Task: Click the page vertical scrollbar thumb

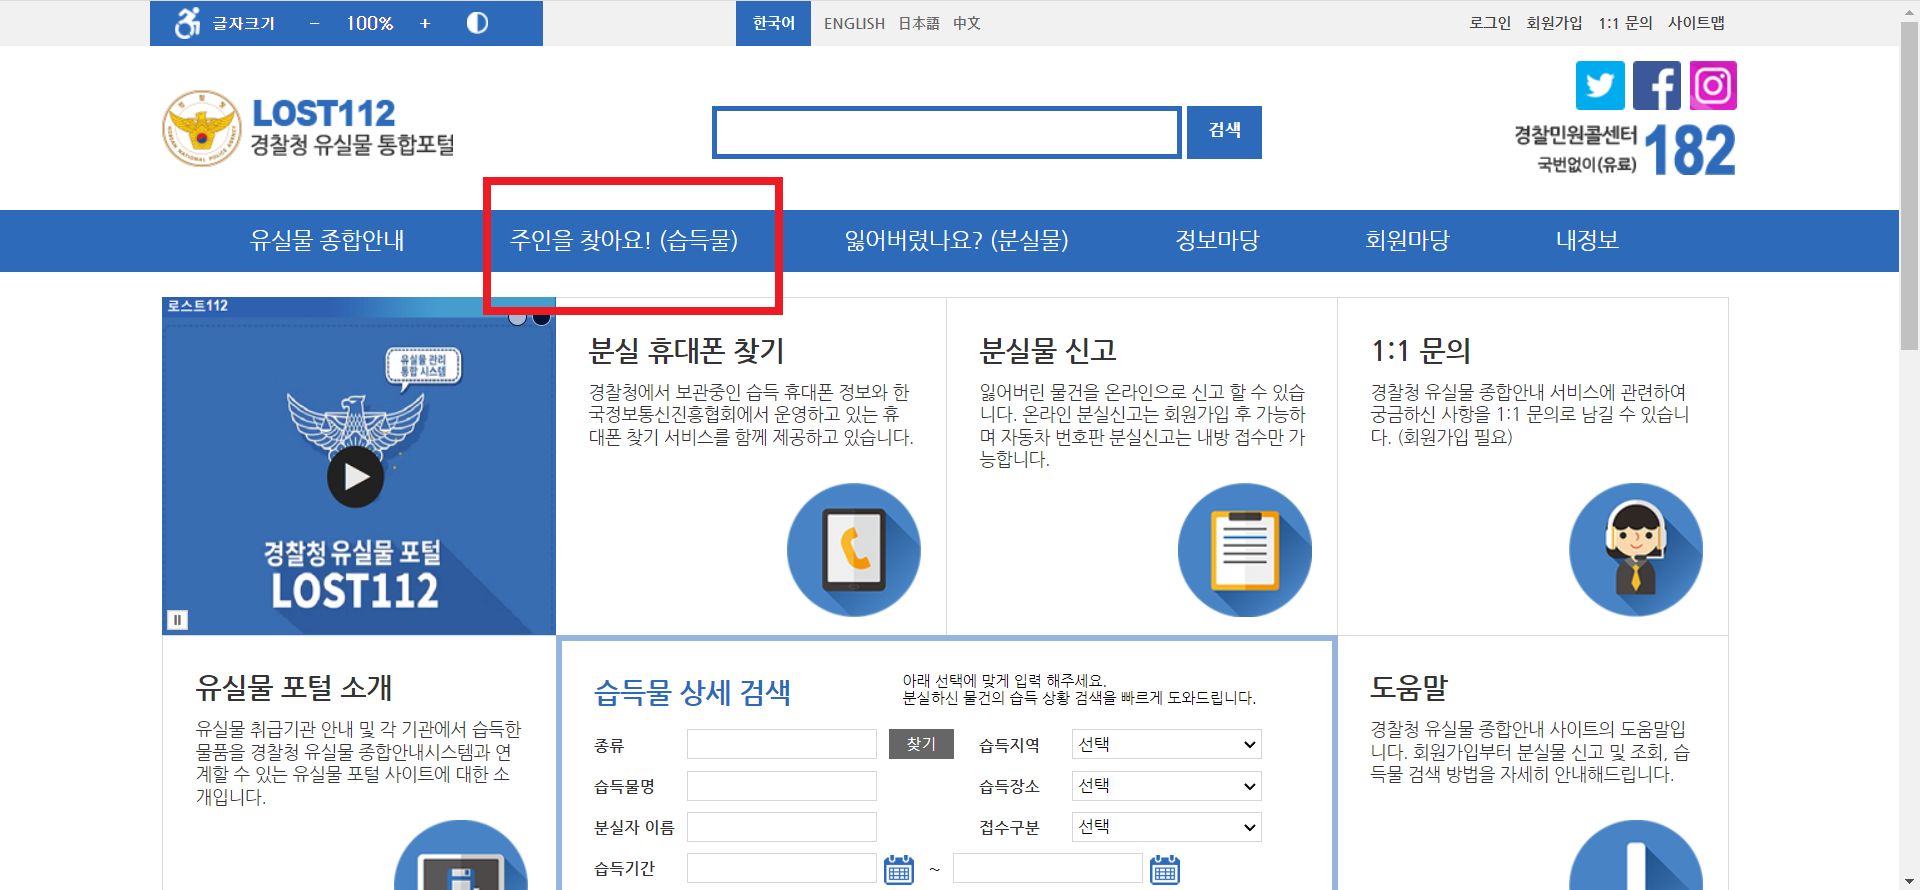Action: point(1909,186)
